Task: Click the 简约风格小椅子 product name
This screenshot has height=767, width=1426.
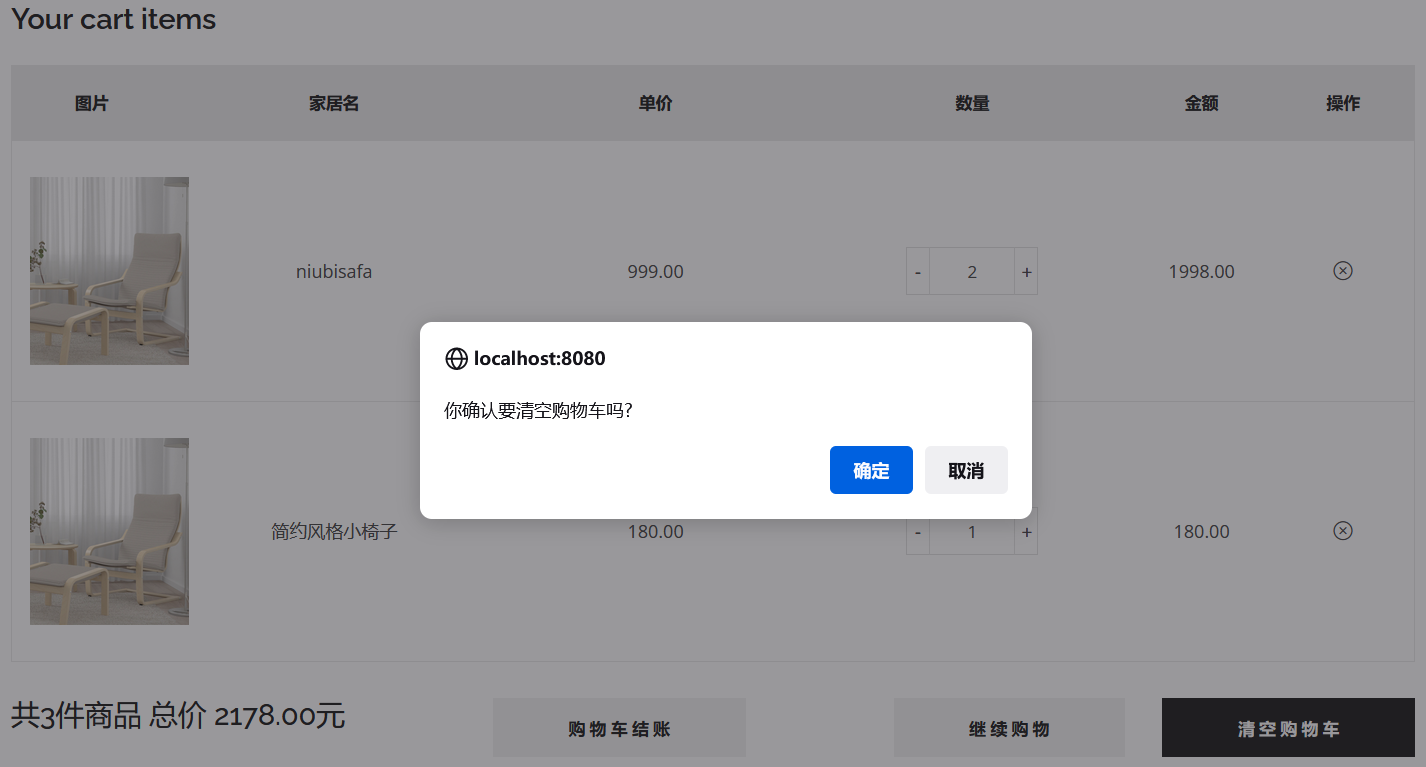Action: click(334, 531)
